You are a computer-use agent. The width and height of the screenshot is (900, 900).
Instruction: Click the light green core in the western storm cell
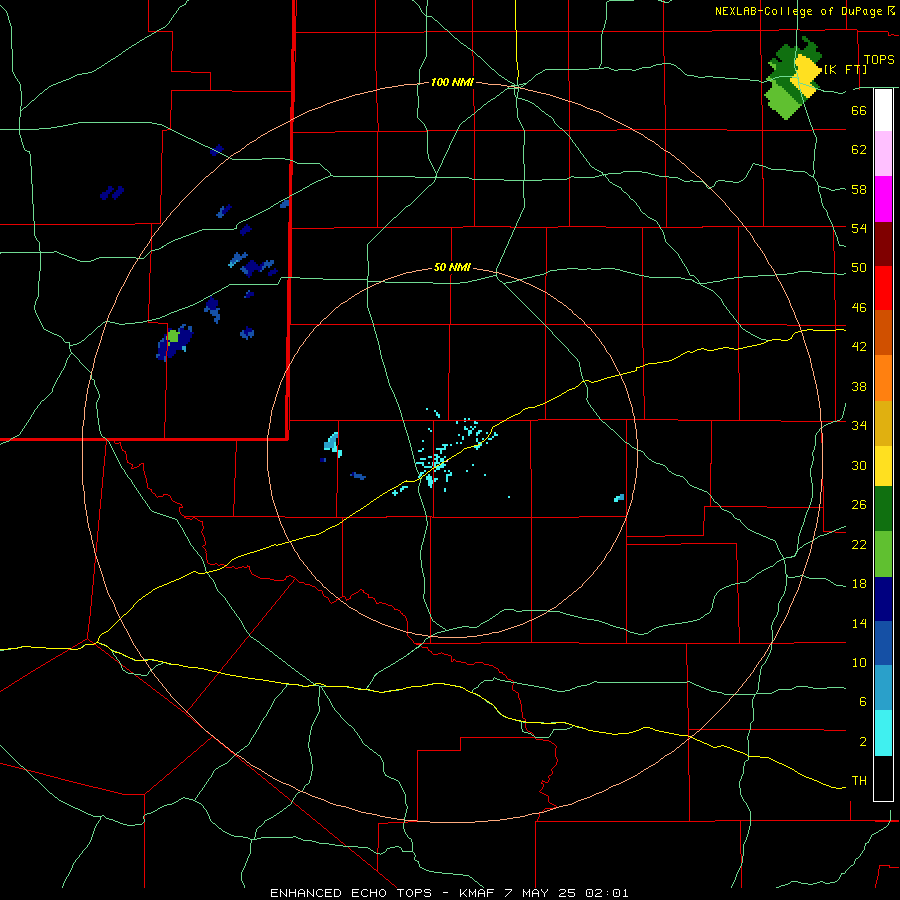tap(173, 336)
